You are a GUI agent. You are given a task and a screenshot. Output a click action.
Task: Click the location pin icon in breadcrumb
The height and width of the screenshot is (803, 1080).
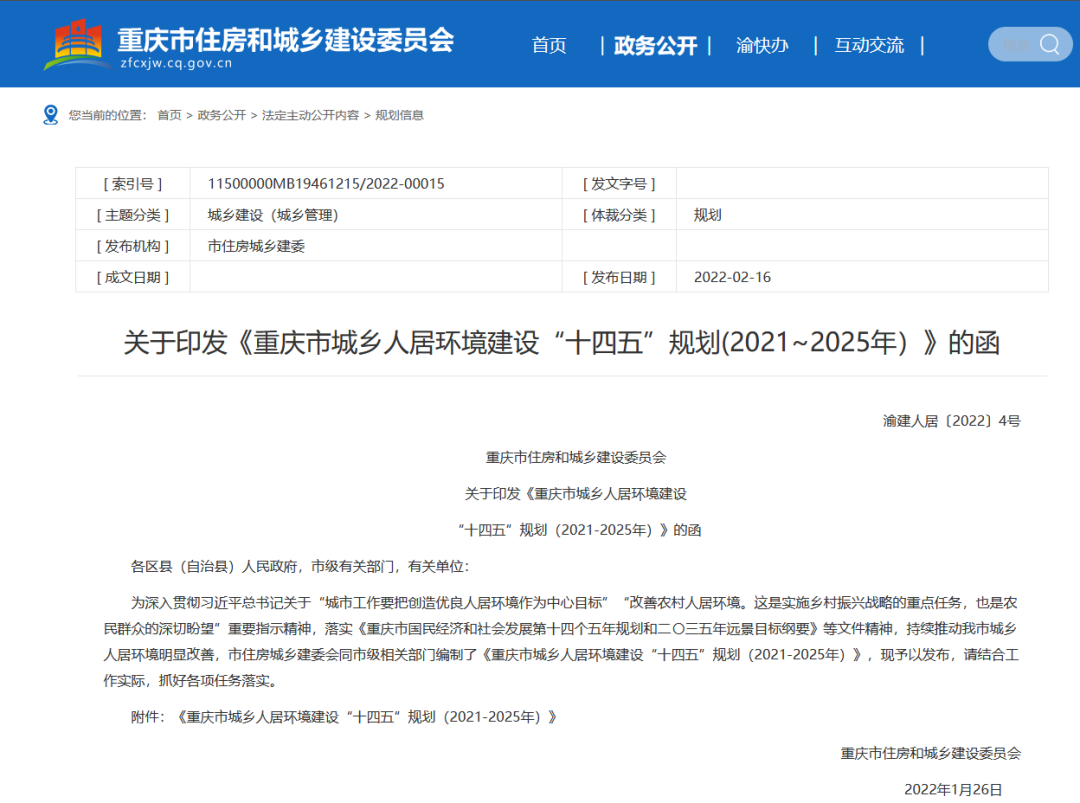point(50,114)
